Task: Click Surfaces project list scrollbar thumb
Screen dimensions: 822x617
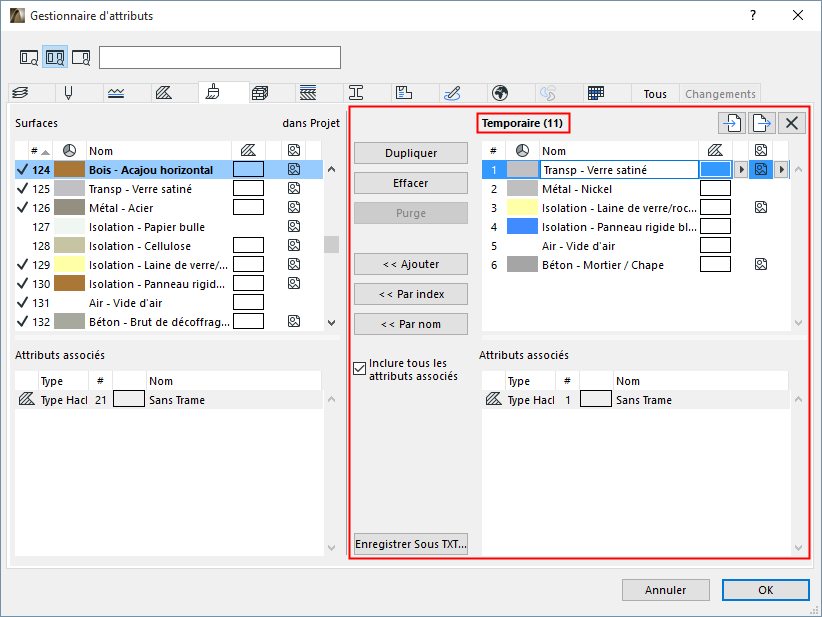Action: coord(331,245)
